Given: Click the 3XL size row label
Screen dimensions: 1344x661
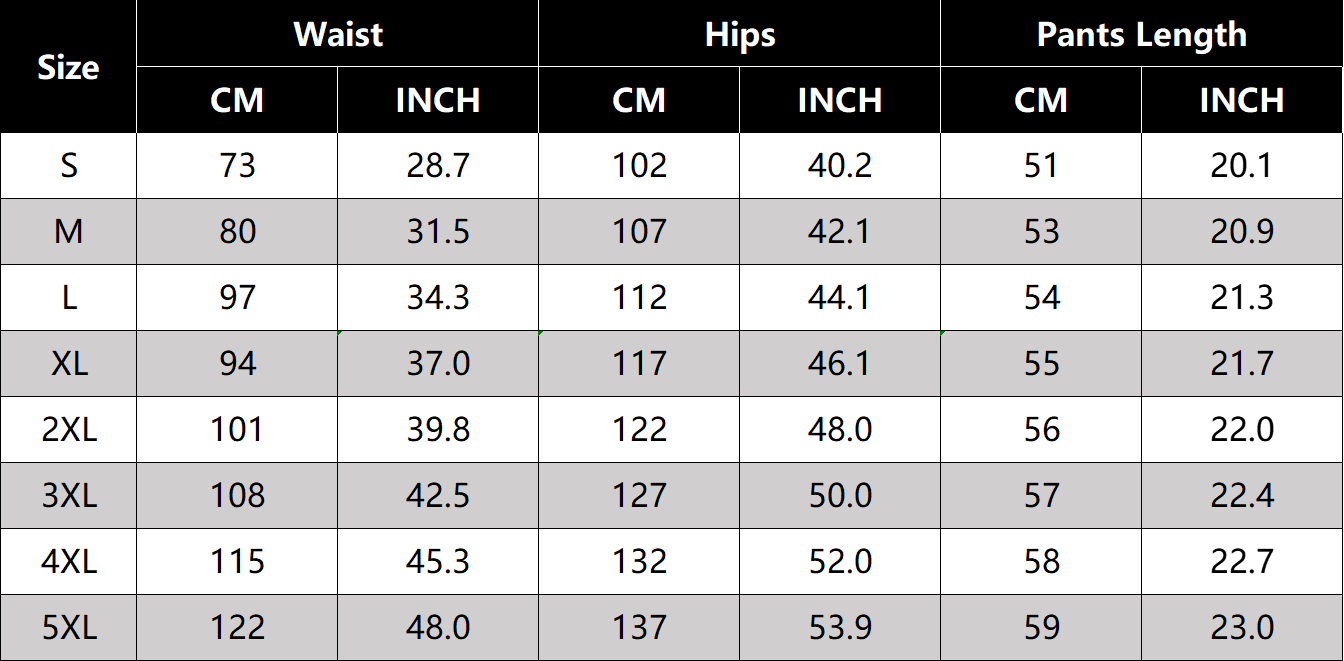Looking at the screenshot, I should (x=68, y=496).
